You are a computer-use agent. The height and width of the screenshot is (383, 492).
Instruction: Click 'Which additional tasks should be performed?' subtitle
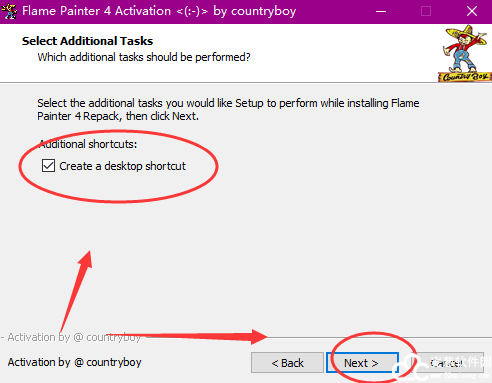tap(144, 57)
